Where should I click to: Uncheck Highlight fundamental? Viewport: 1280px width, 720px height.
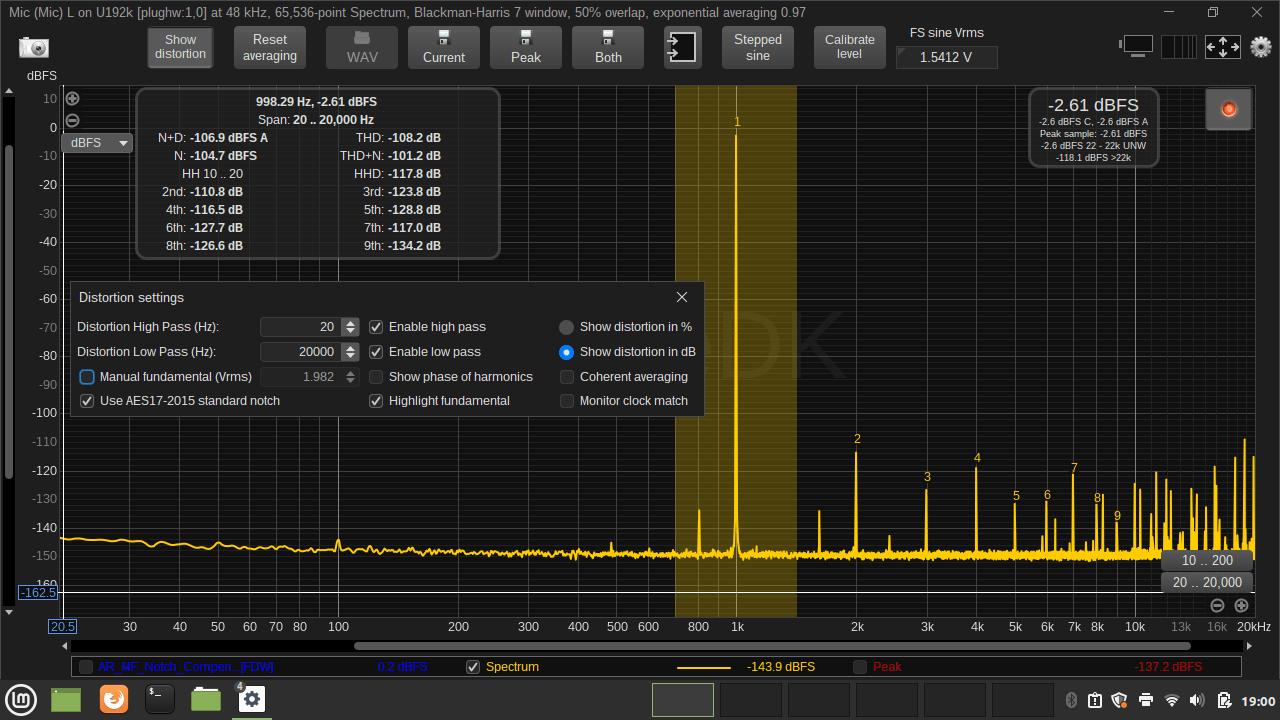pyautogui.click(x=376, y=401)
